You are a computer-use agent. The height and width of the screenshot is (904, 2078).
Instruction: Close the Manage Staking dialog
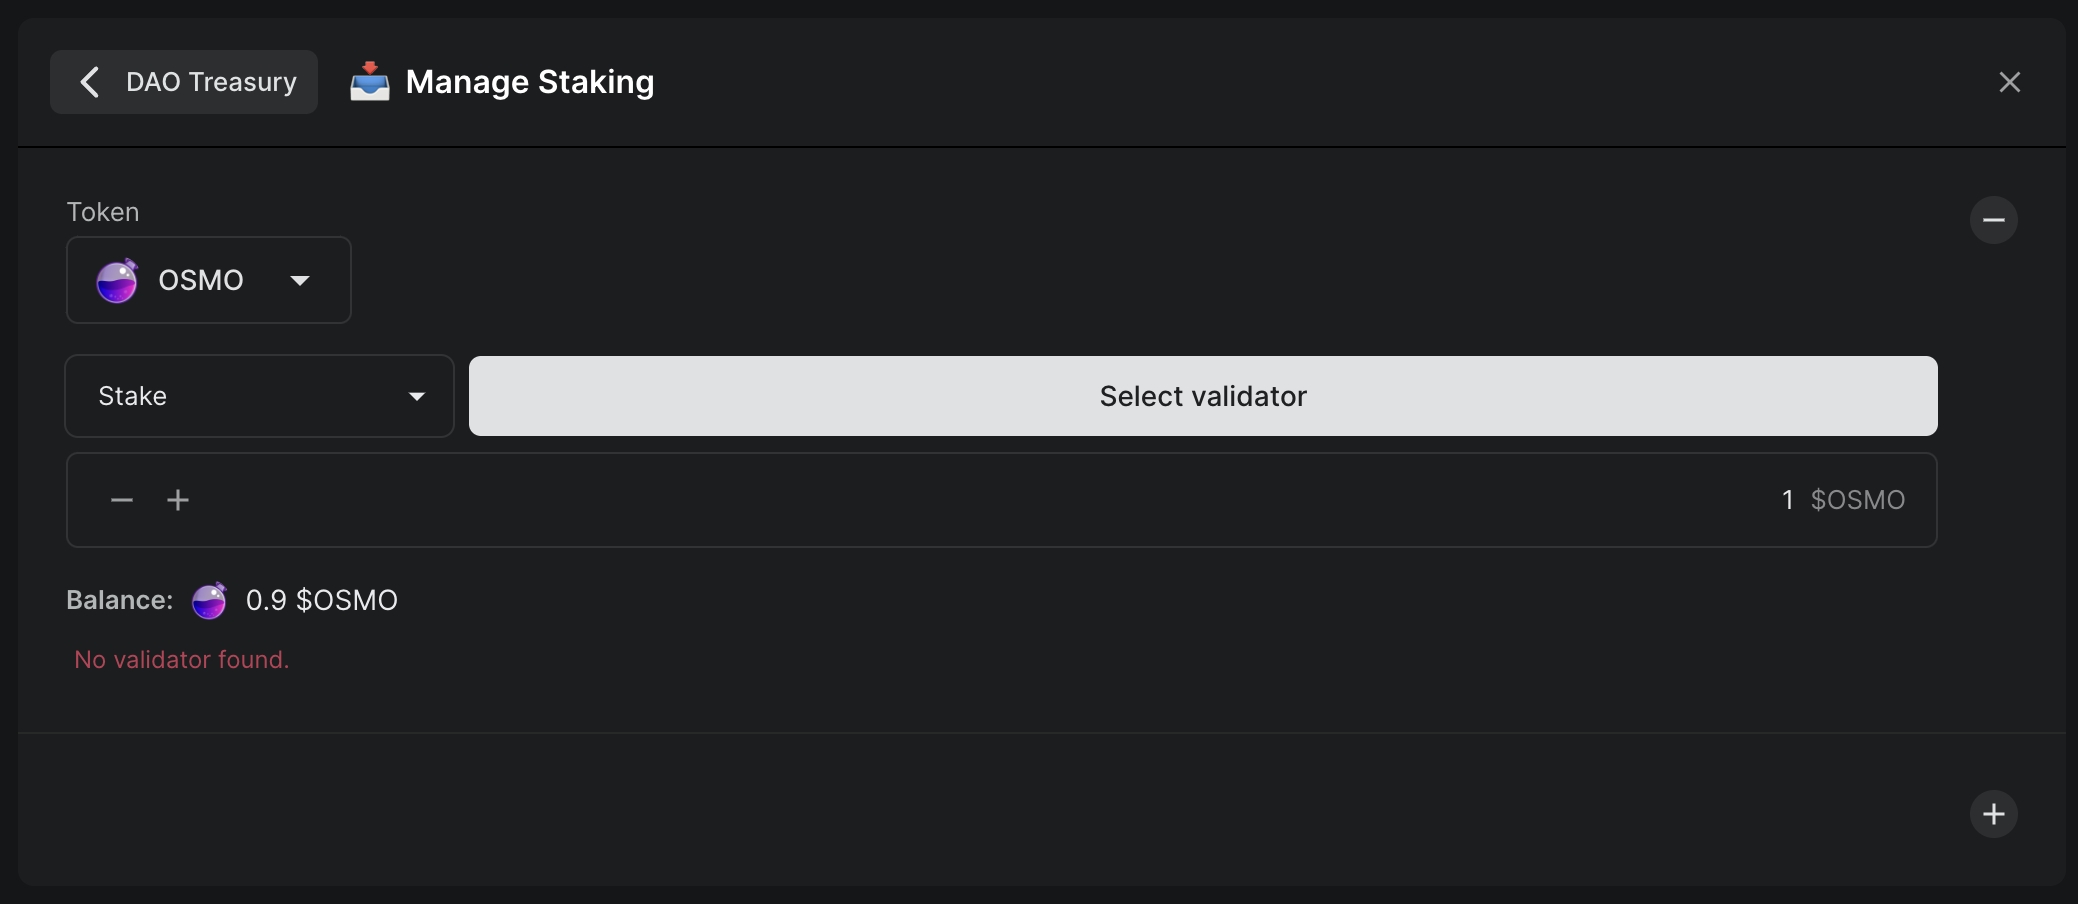2009,82
